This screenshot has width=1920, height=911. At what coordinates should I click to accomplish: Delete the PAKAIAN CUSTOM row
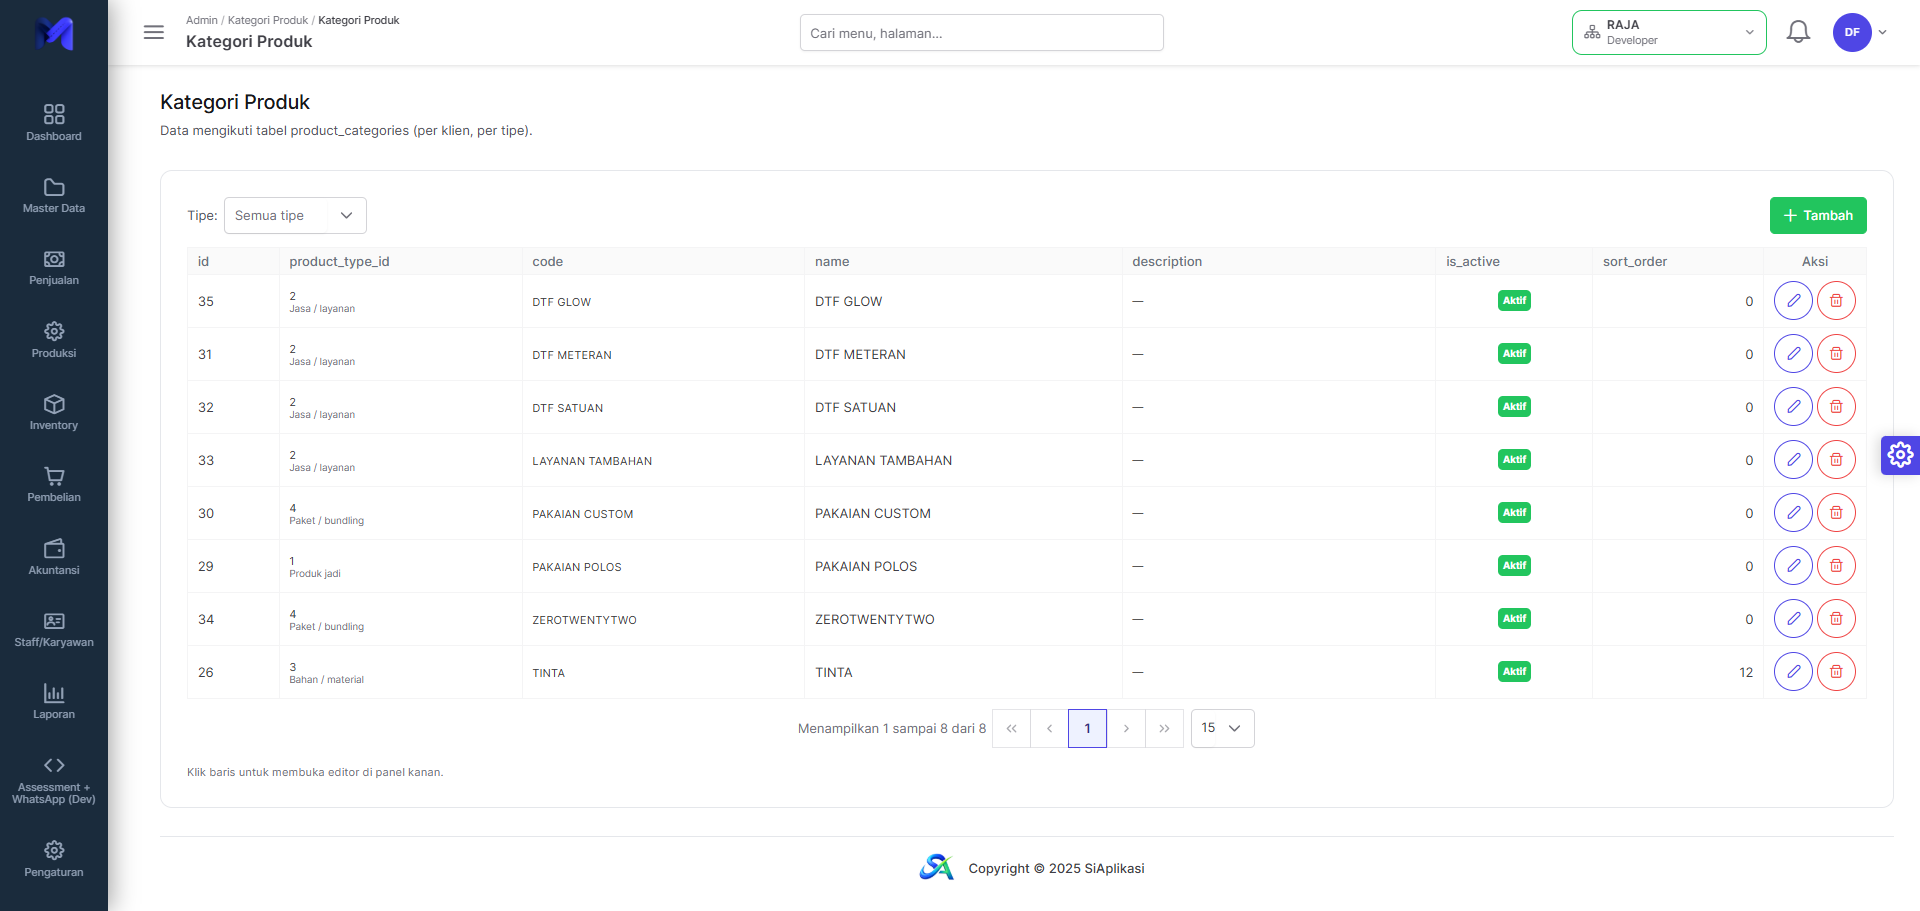[x=1836, y=513]
